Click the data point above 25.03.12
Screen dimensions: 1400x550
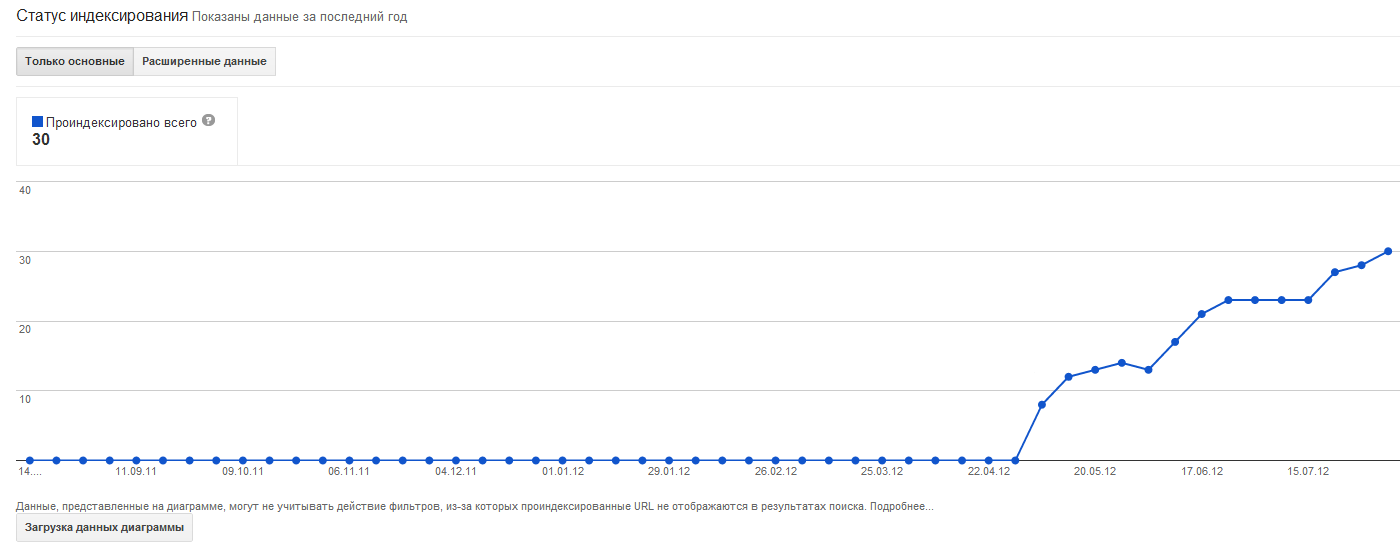click(x=882, y=460)
